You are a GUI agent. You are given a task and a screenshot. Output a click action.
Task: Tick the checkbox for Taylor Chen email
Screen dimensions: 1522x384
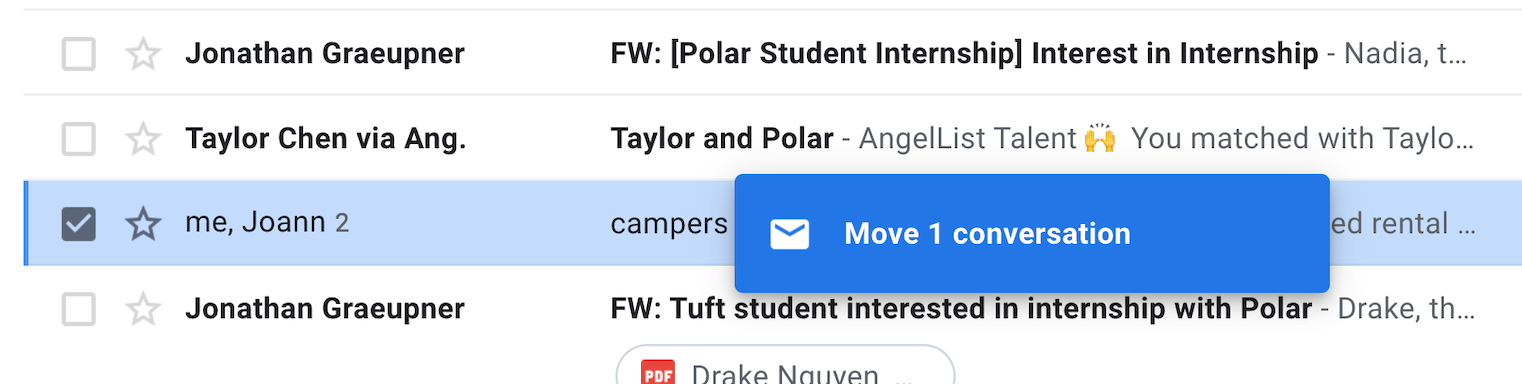(x=79, y=139)
